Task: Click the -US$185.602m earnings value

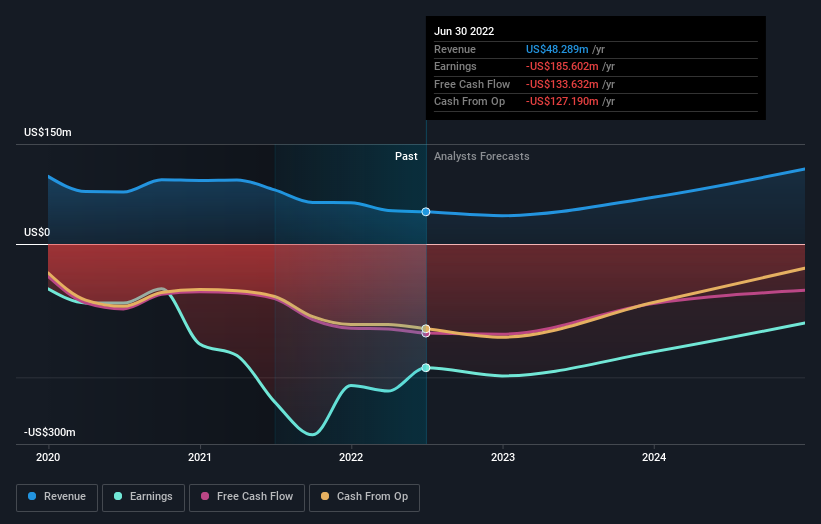Action: point(562,66)
